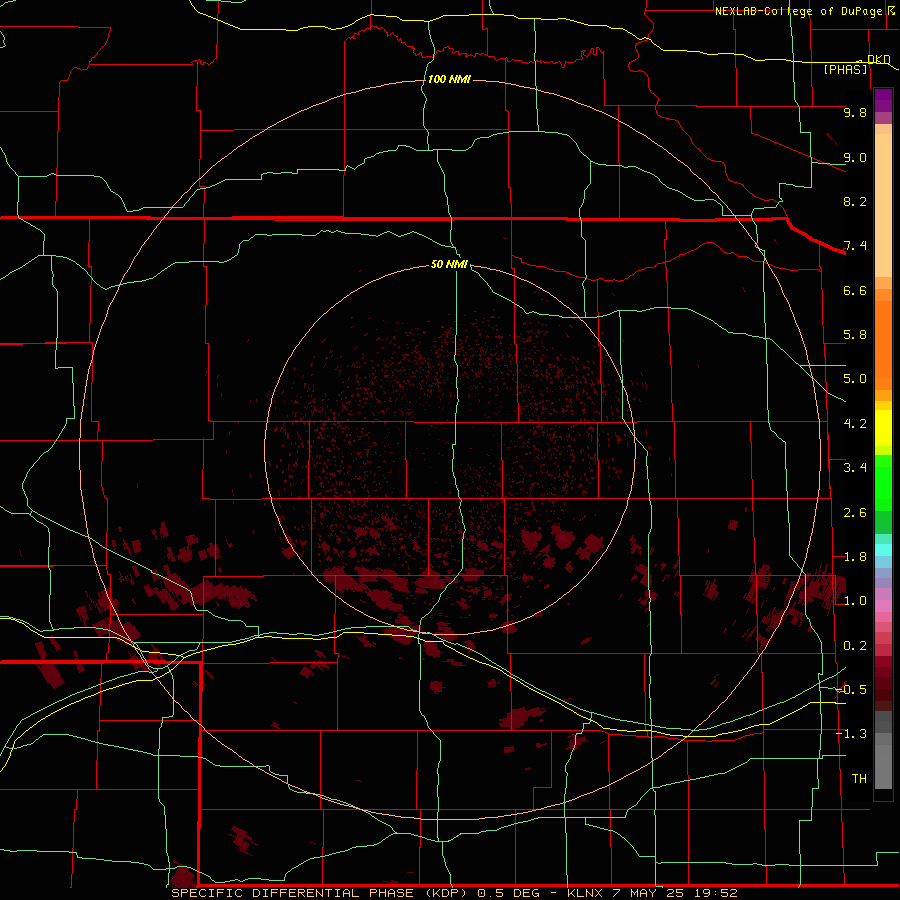This screenshot has width=900, height=900.
Task: Click the 9.0 value on the color scale
Action: click(x=855, y=157)
